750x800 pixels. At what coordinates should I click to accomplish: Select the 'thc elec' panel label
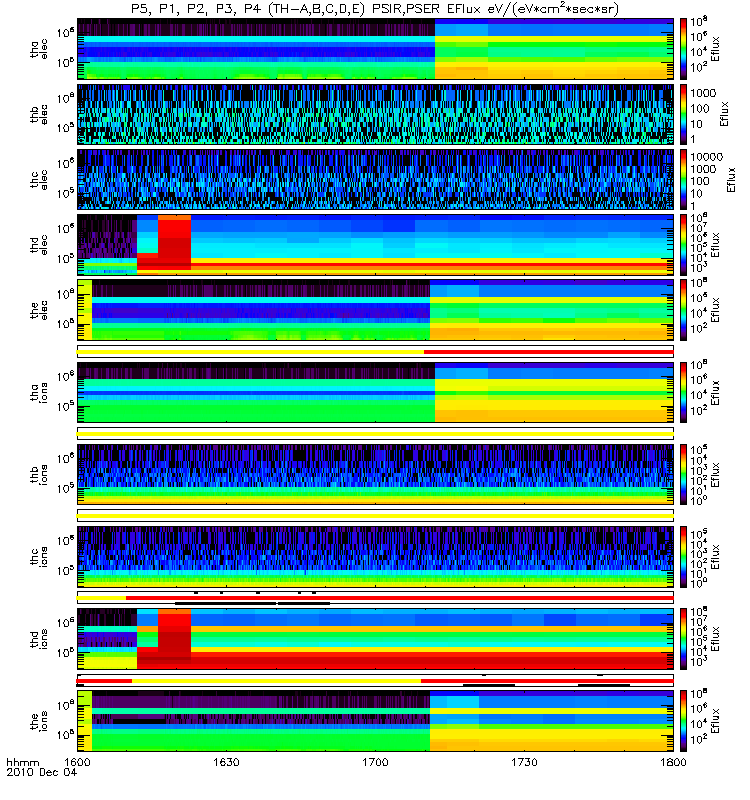click(x=38, y=180)
